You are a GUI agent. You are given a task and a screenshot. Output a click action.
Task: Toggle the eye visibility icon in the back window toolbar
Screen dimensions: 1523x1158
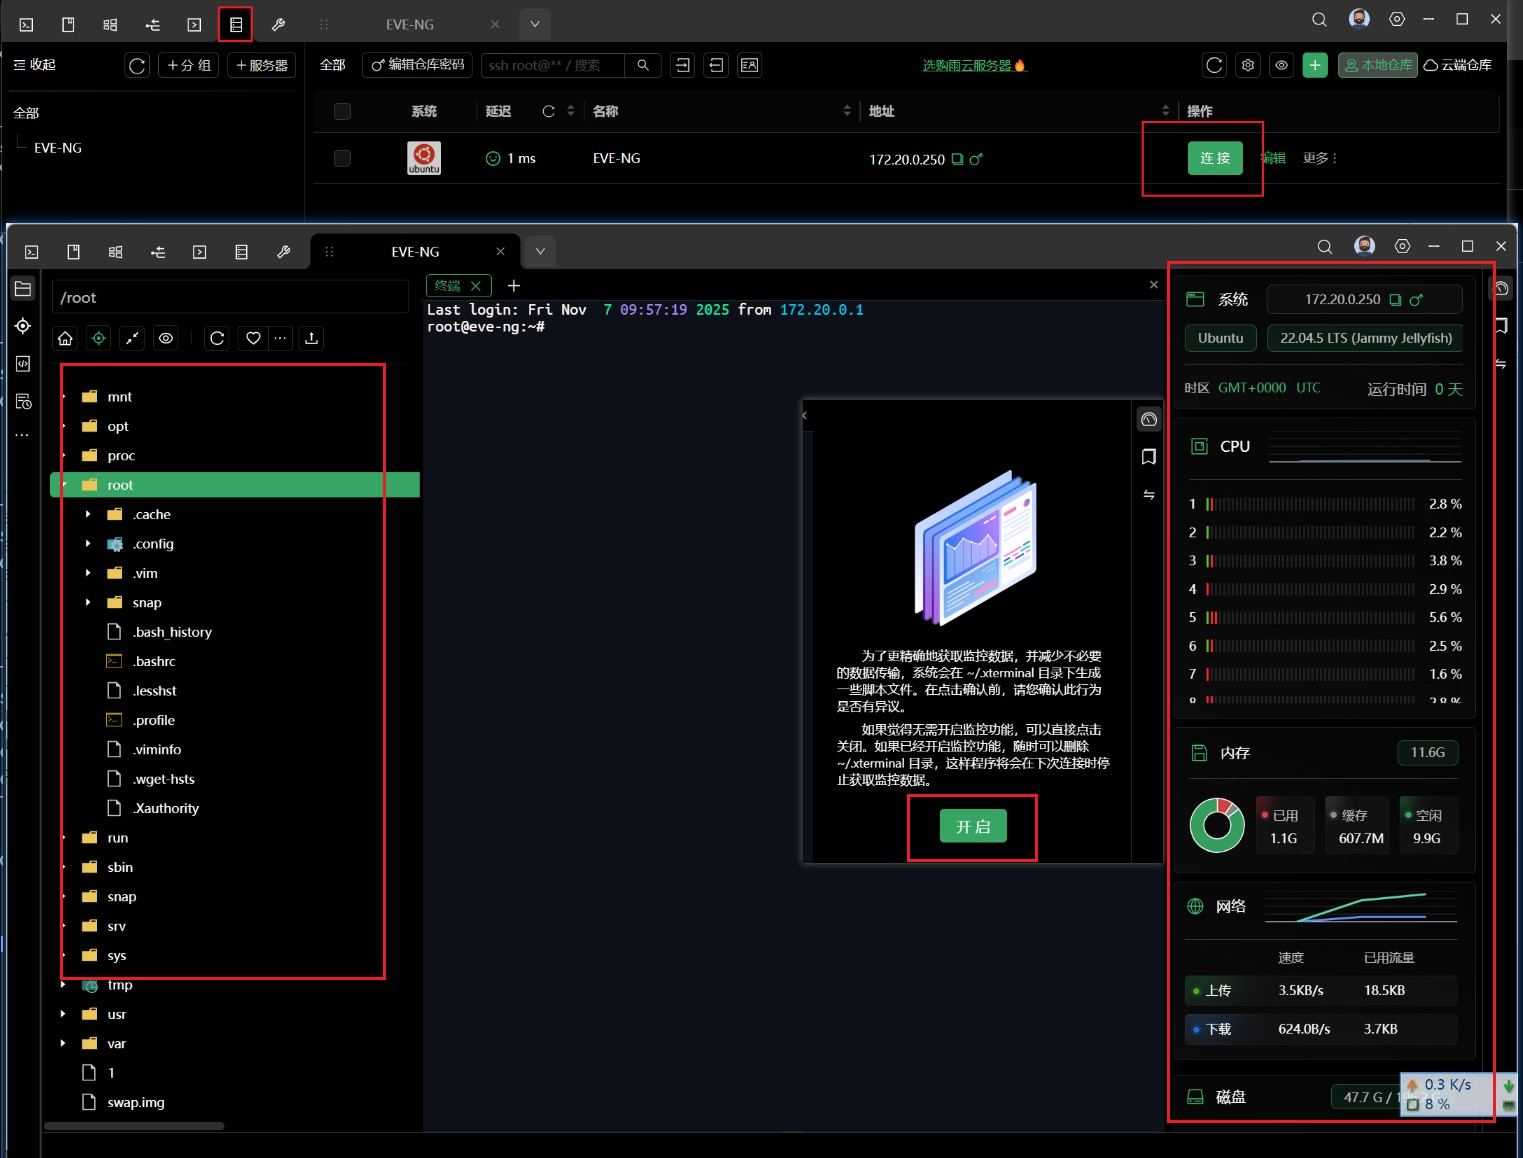coord(1281,65)
